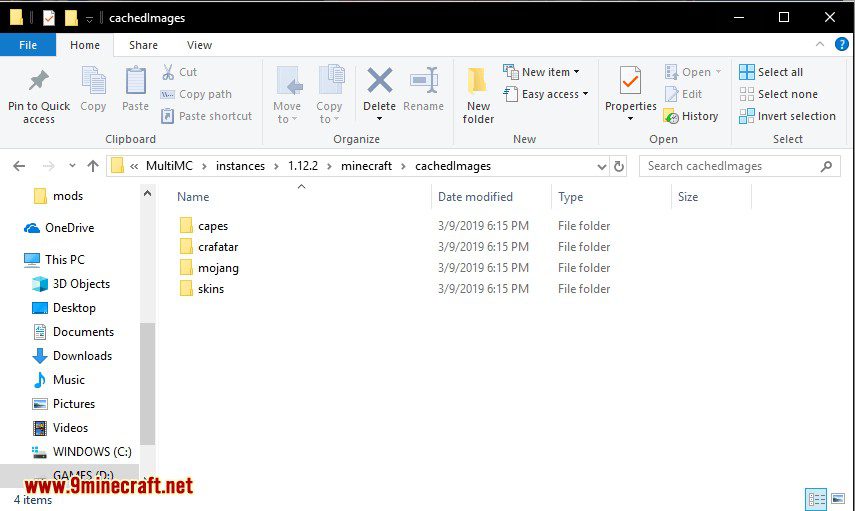The height and width of the screenshot is (511, 855).
Task: Open WINDOWS (C:) drive in sidebar
Action: (82, 452)
